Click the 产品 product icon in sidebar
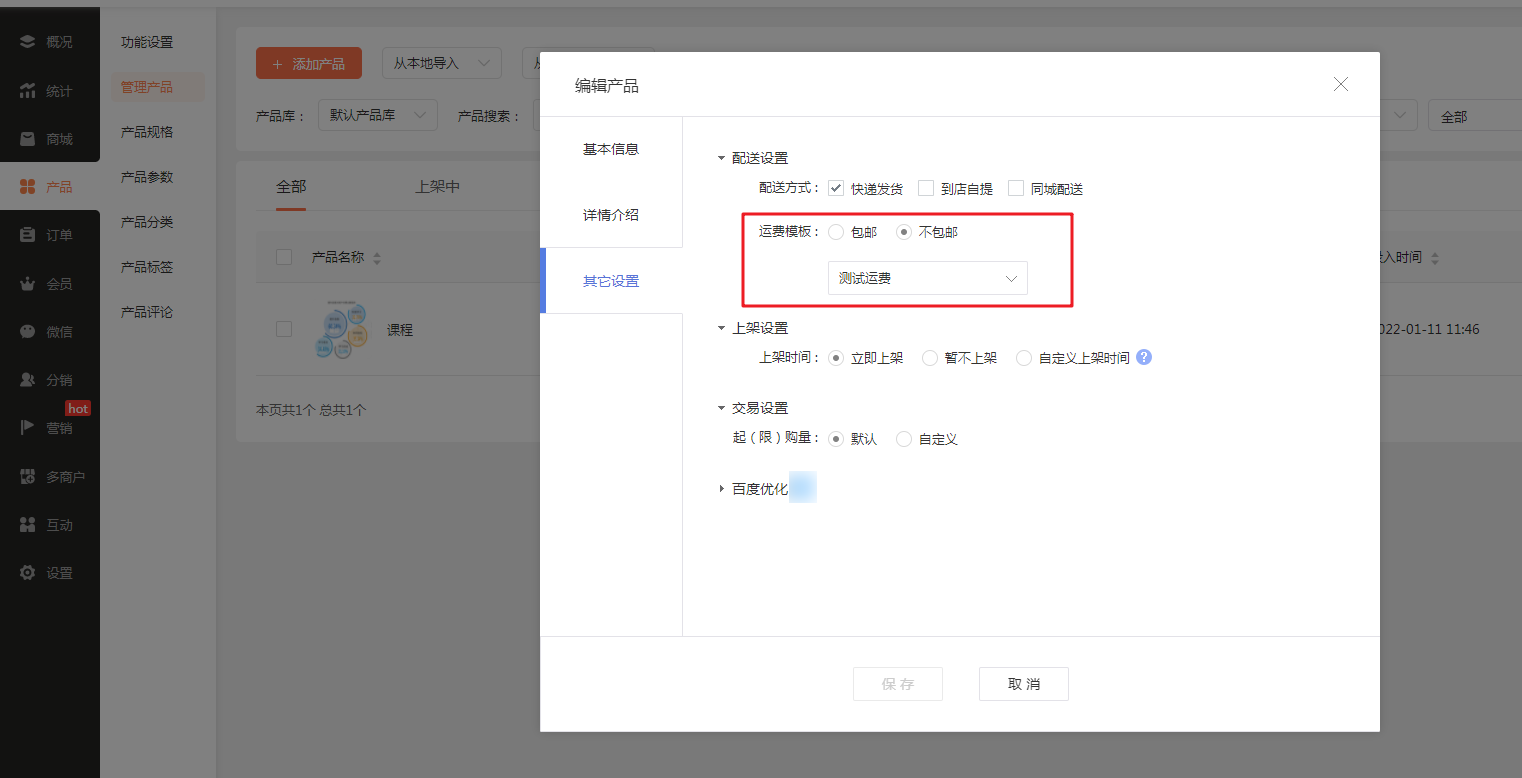1522x778 pixels. [27, 187]
